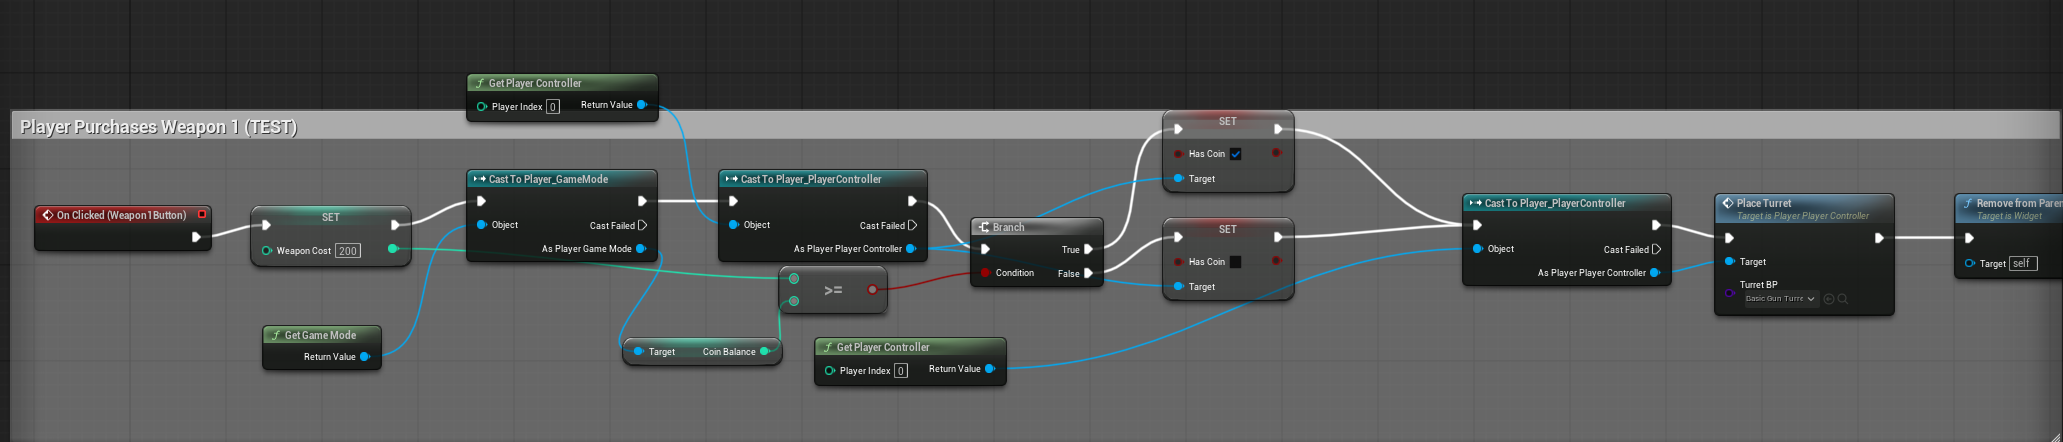Select the >= comparison node

833,290
